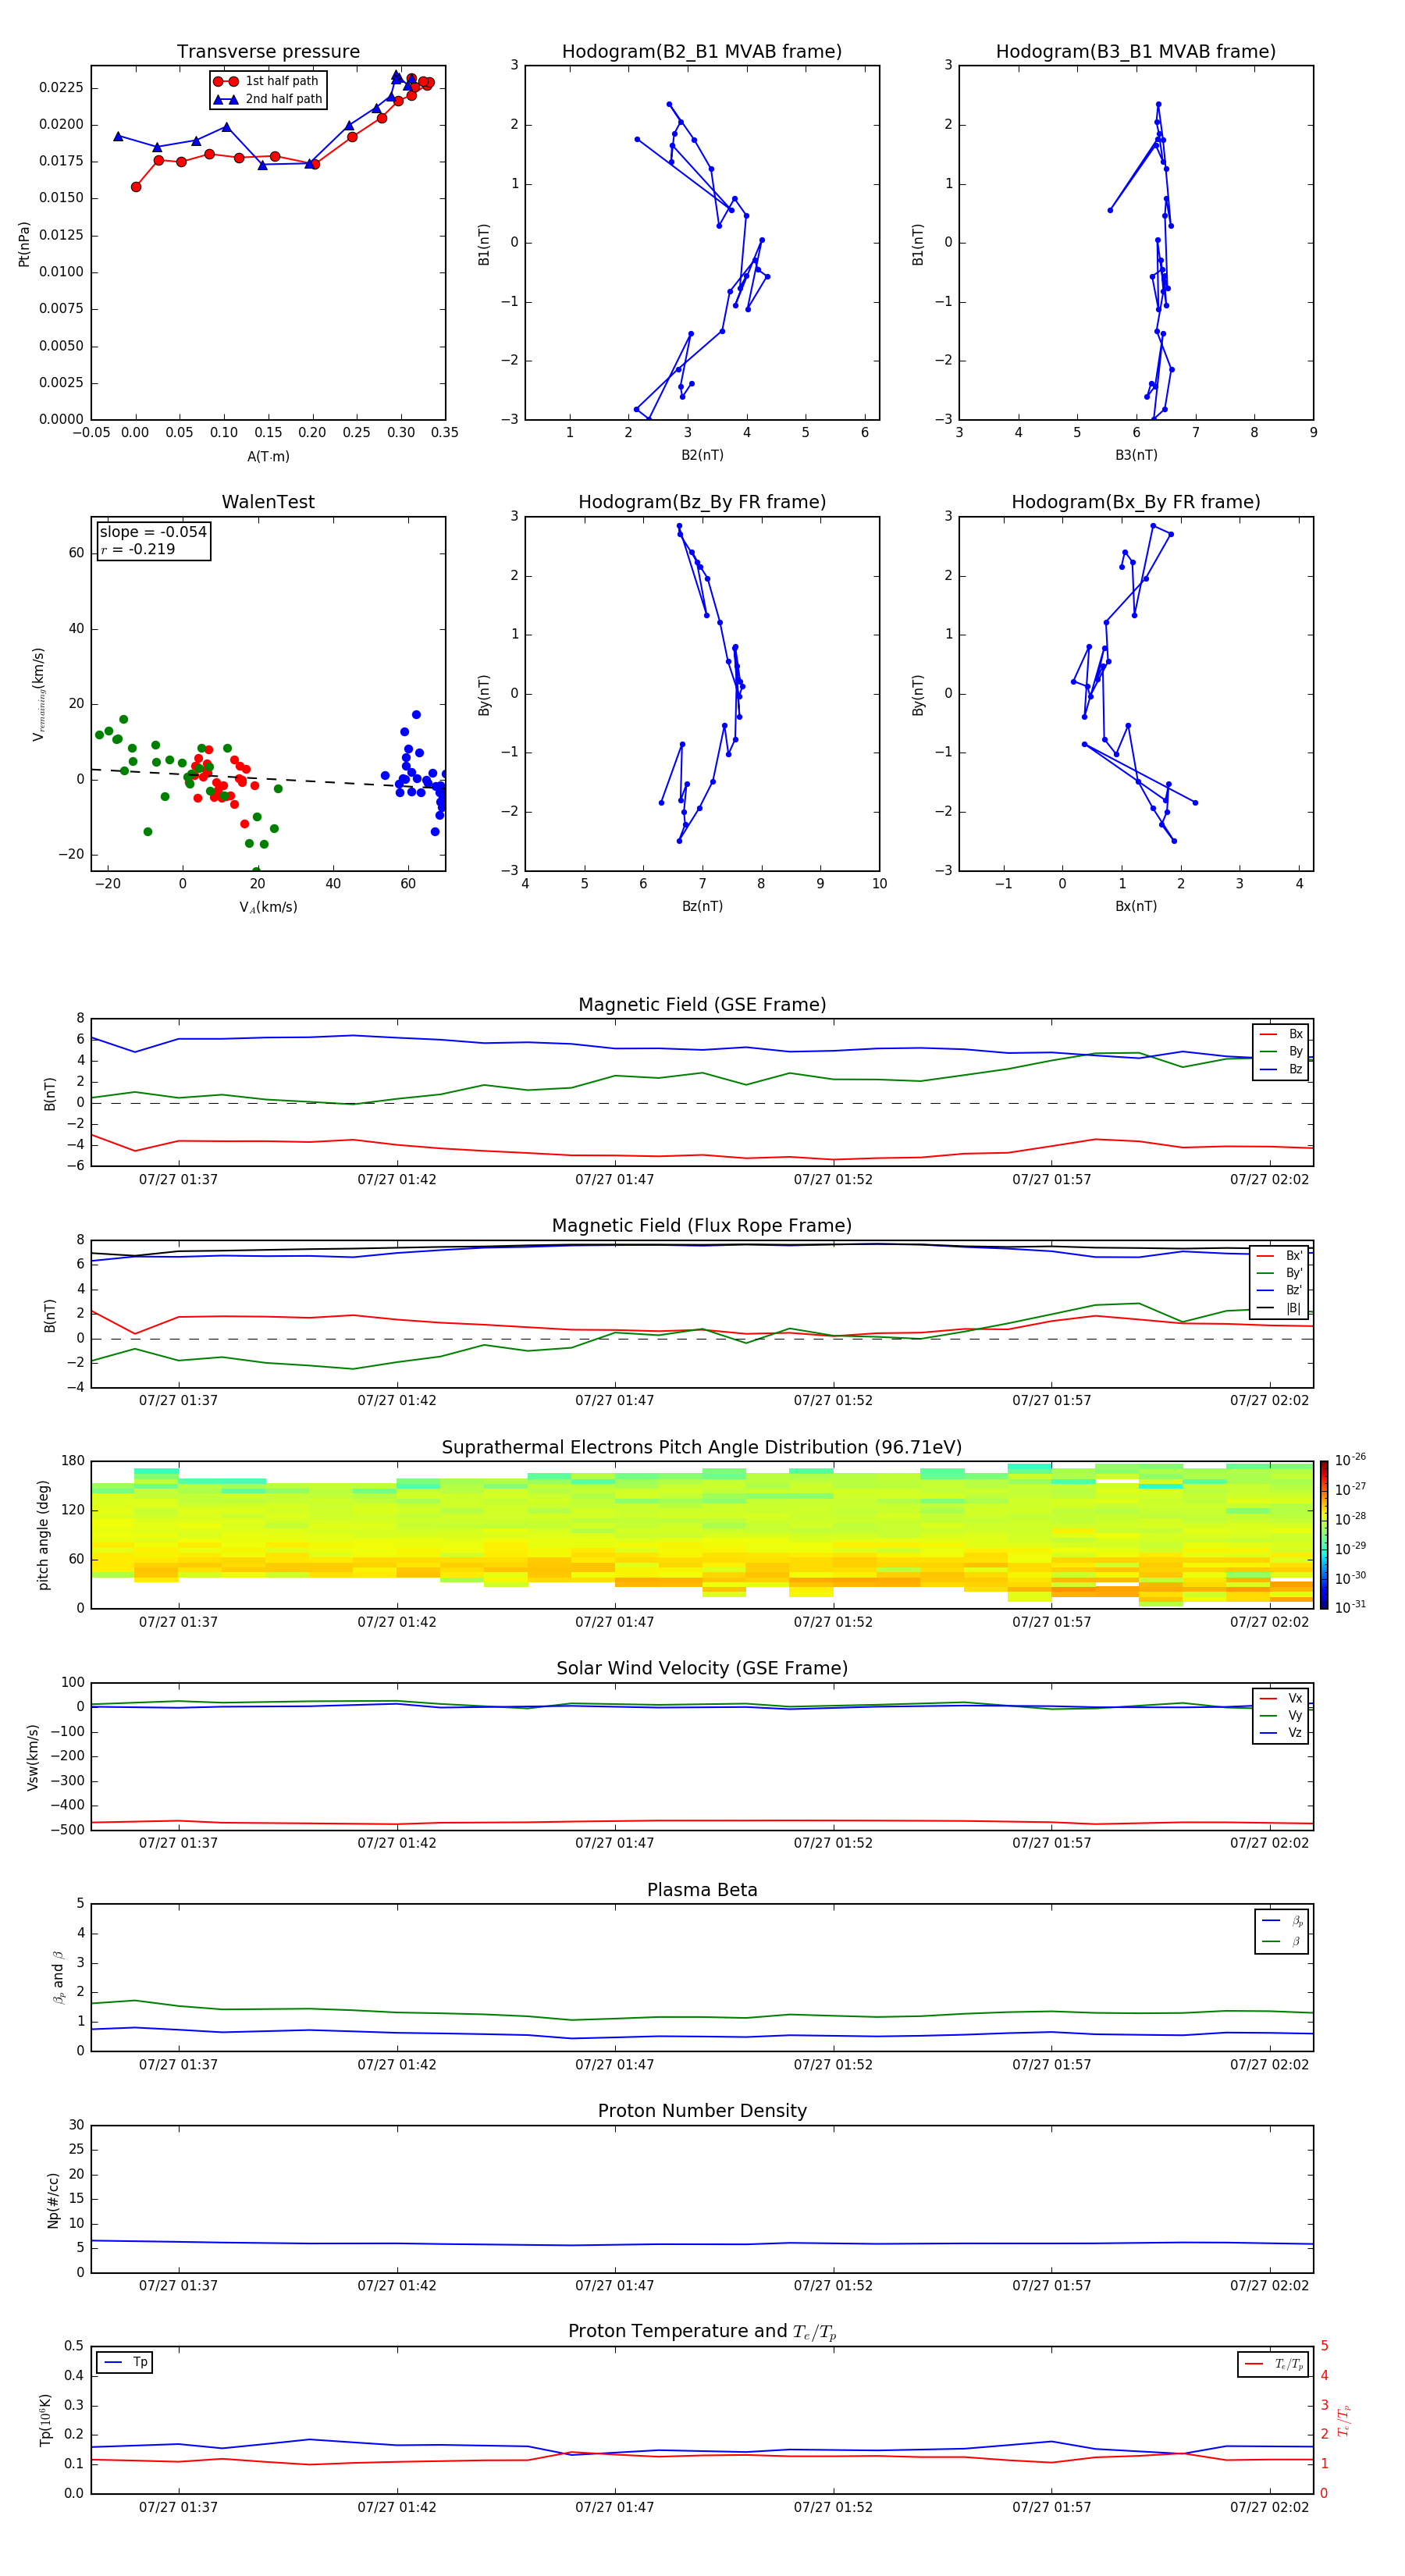Click the |B| legend entry in Flux Rope panel
The width and height of the screenshot is (1405, 2576).
point(1280,1308)
